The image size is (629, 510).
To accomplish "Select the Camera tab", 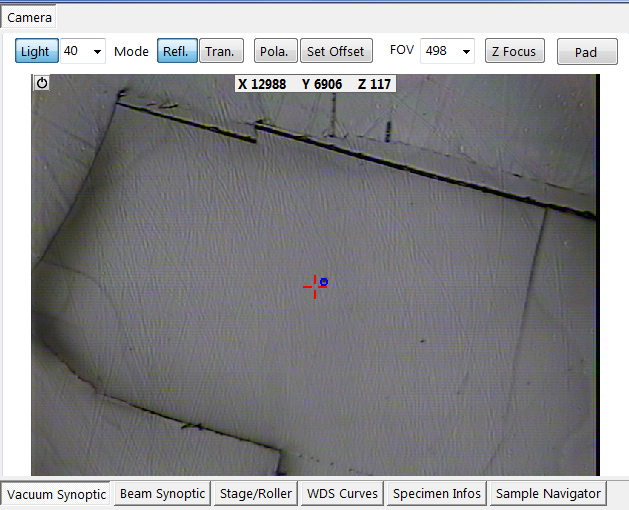I will pos(30,17).
